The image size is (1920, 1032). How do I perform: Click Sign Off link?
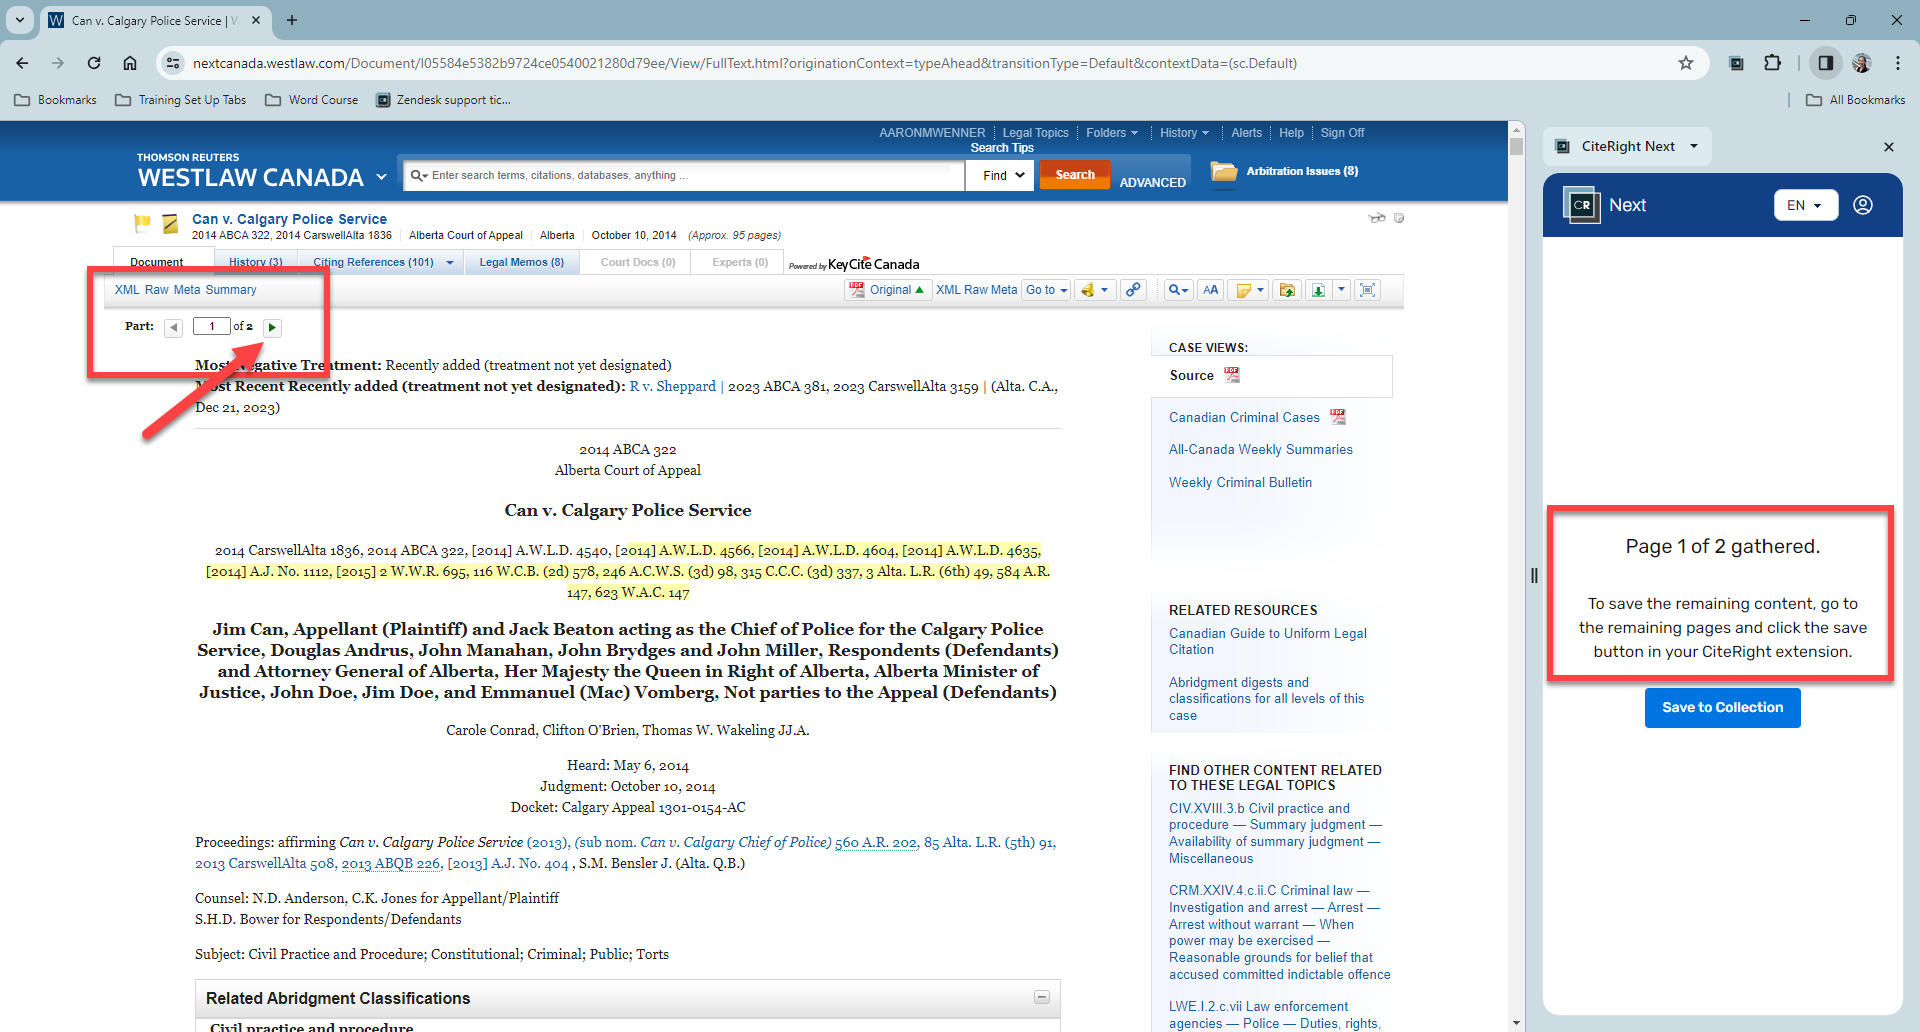pos(1342,133)
